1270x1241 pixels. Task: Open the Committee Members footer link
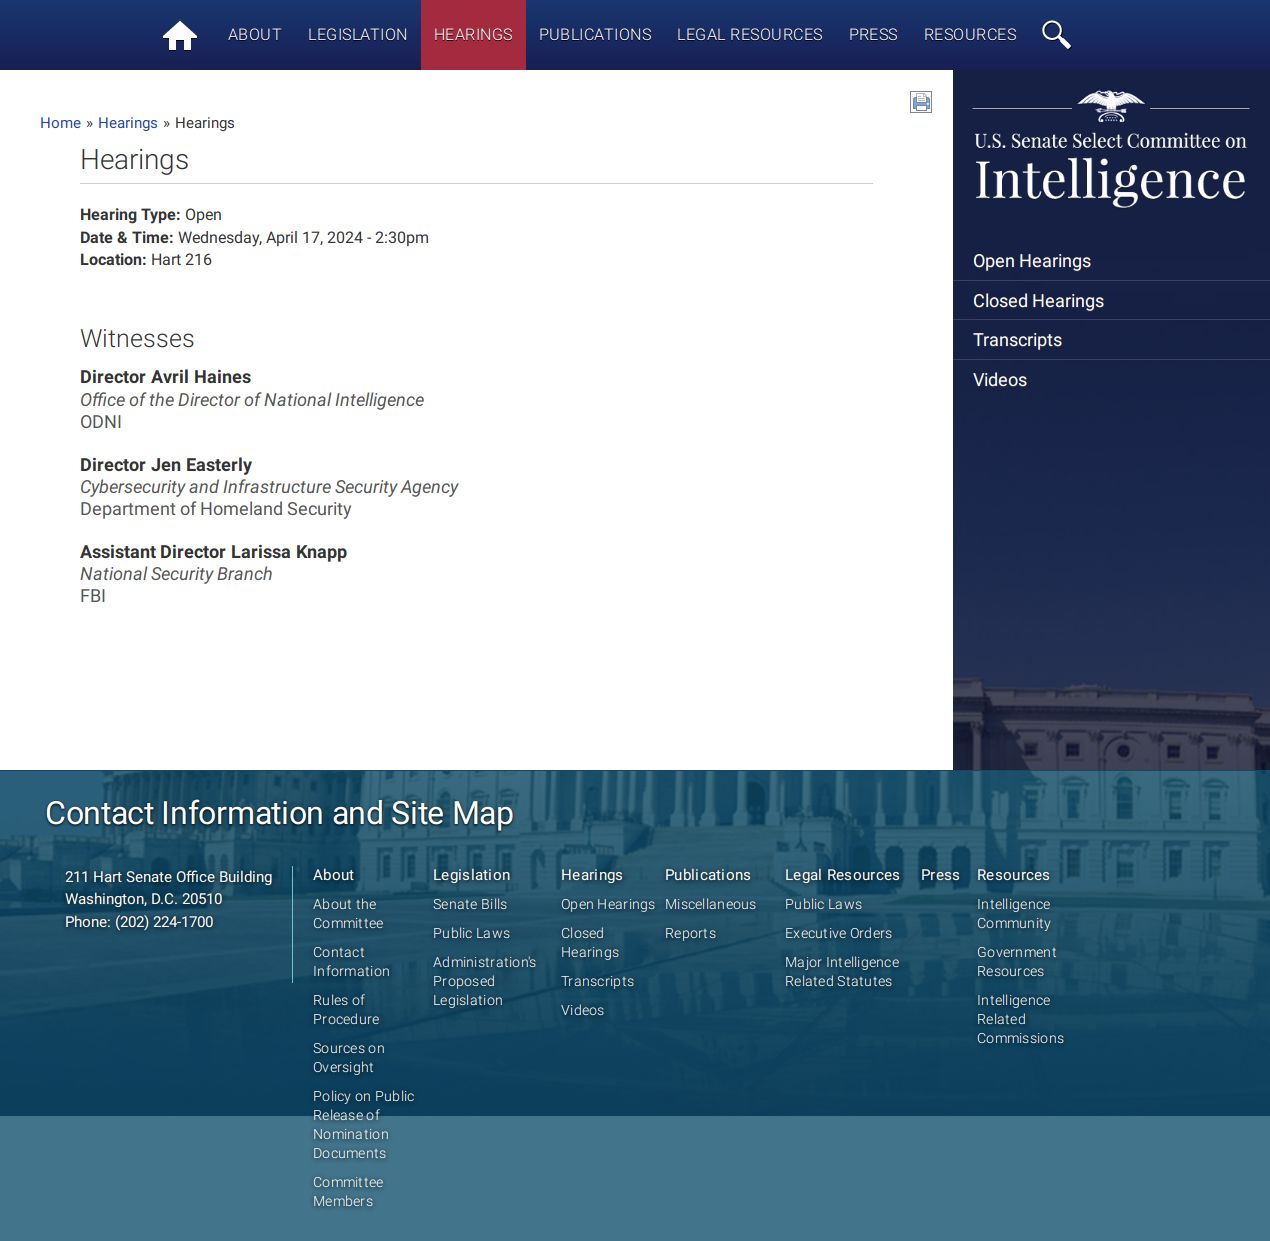pyautogui.click(x=348, y=1192)
